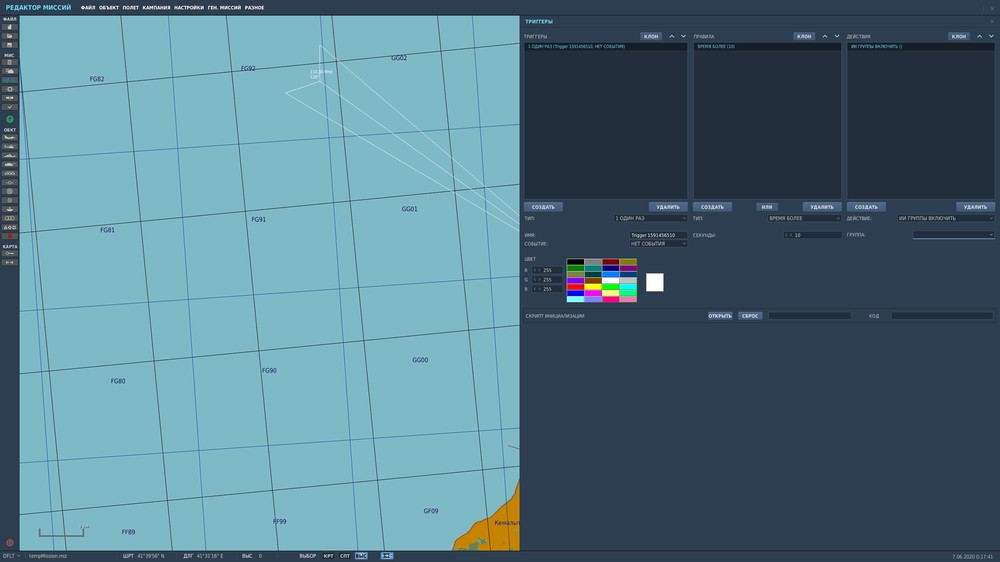Open the НАСТРОЙКИ menu
The width and height of the screenshot is (1000, 562).
click(x=189, y=8)
